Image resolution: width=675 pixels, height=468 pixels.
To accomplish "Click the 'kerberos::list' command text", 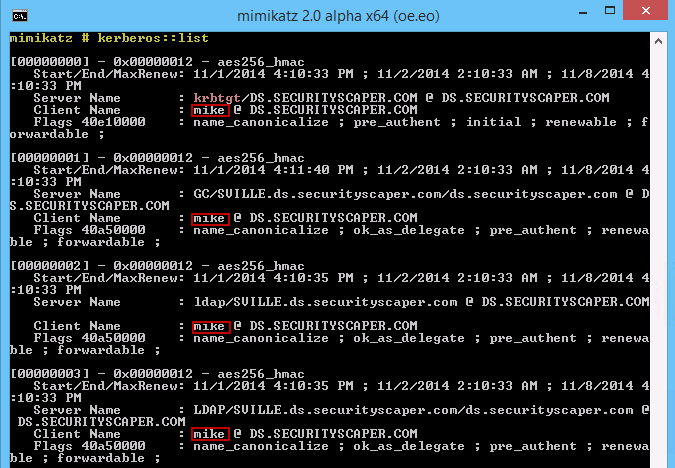I will pos(153,38).
